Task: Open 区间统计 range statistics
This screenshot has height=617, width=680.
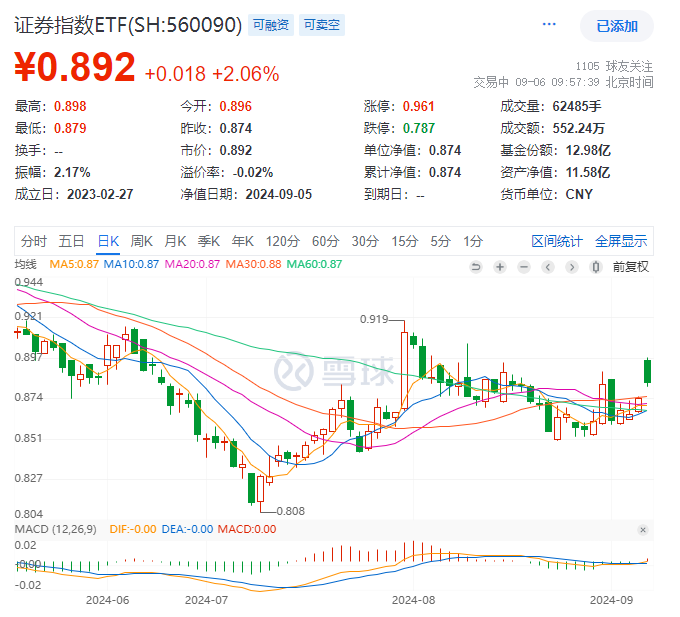Action: pos(557,241)
